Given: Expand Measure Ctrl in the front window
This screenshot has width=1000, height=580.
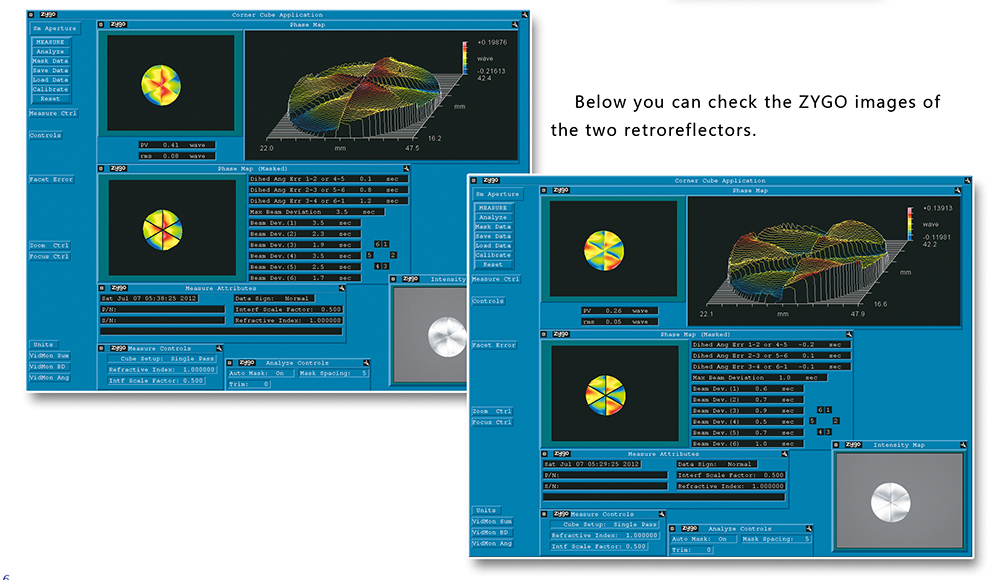Looking at the screenshot, I should pos(495,279).
